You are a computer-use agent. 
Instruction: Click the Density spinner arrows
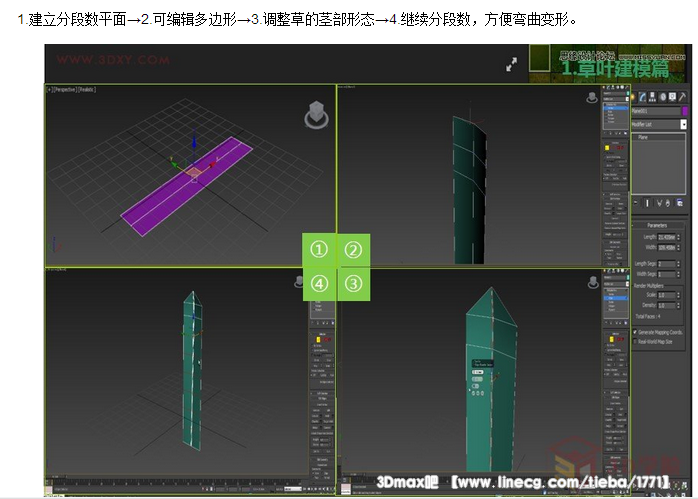click(x=678, y=305)
